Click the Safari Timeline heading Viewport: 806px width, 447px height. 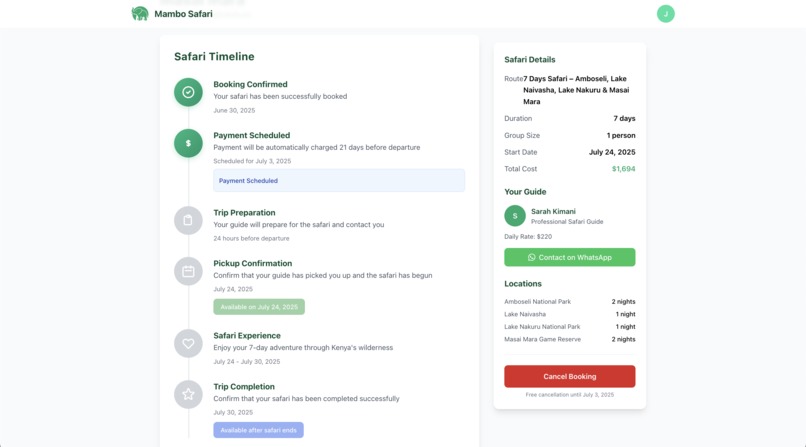(x=214, y=57)
